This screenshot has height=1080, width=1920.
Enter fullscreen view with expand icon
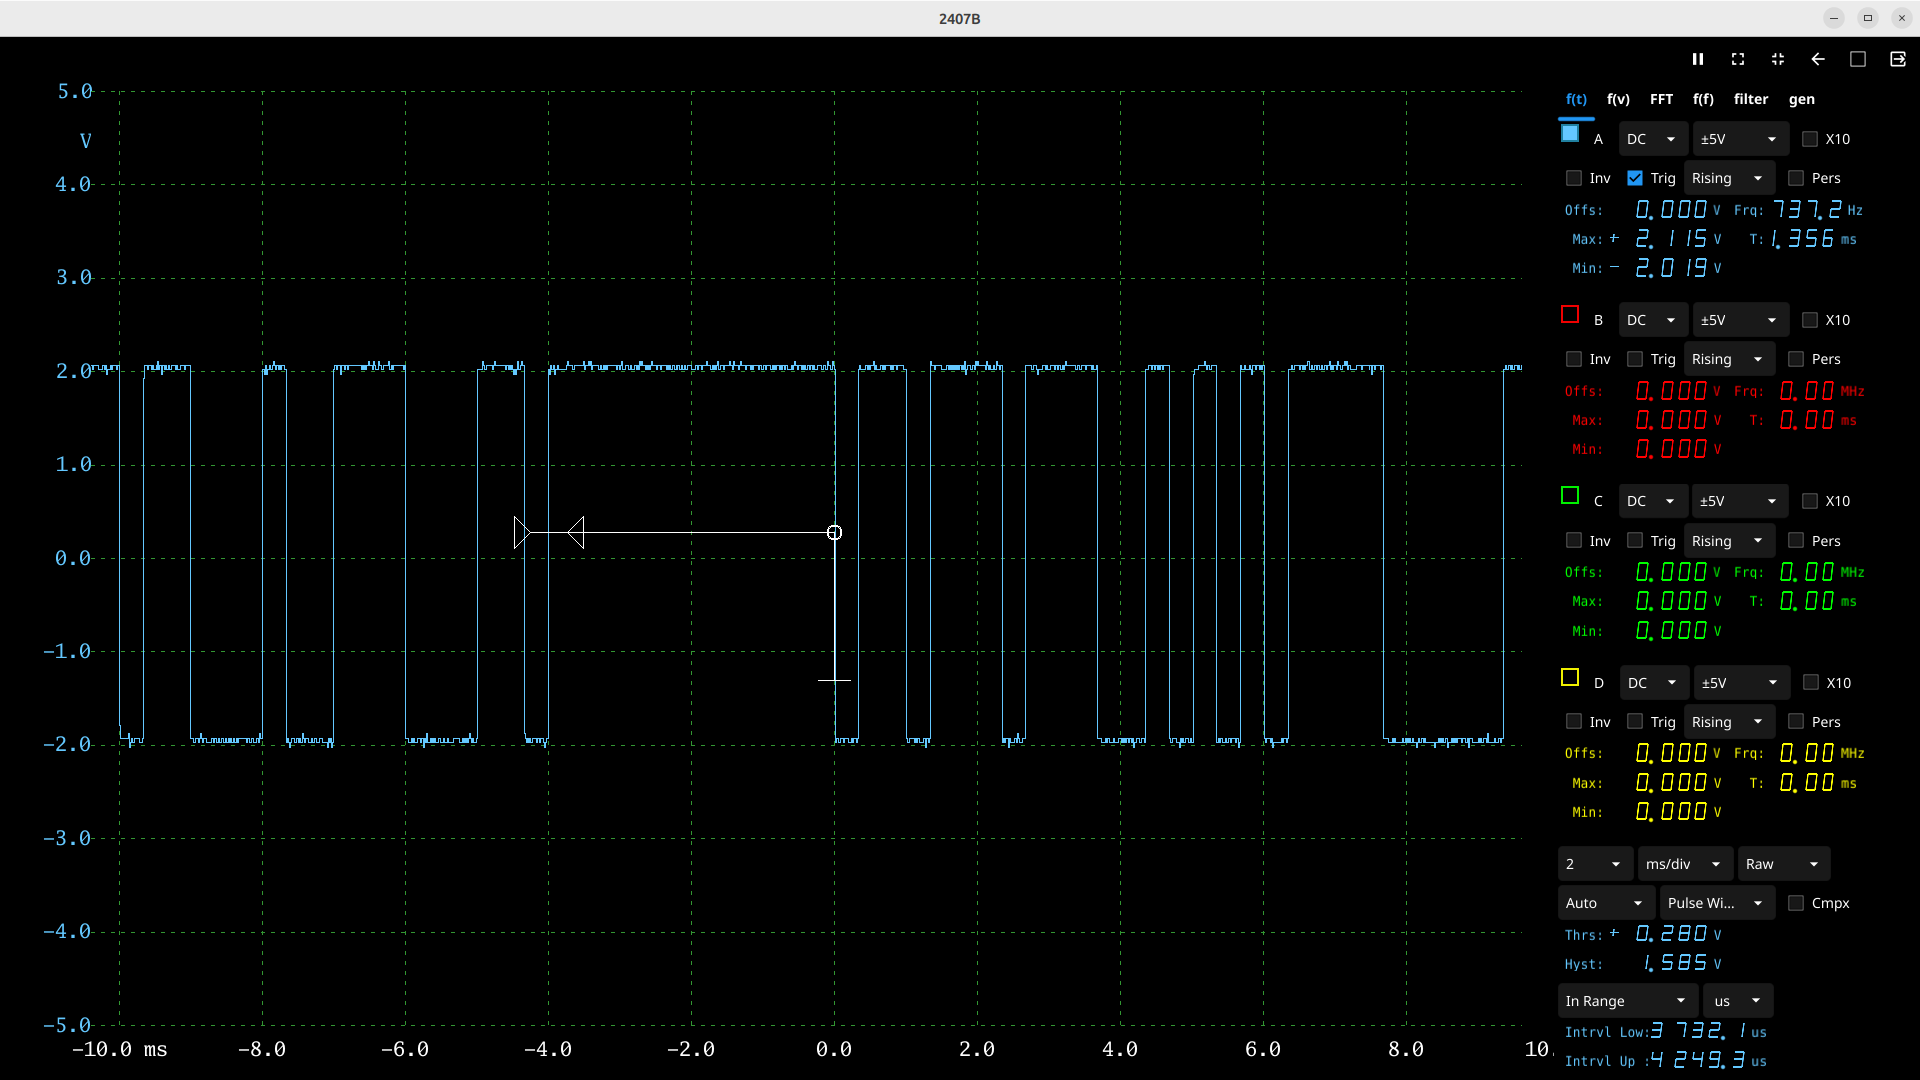point(1738,59)
